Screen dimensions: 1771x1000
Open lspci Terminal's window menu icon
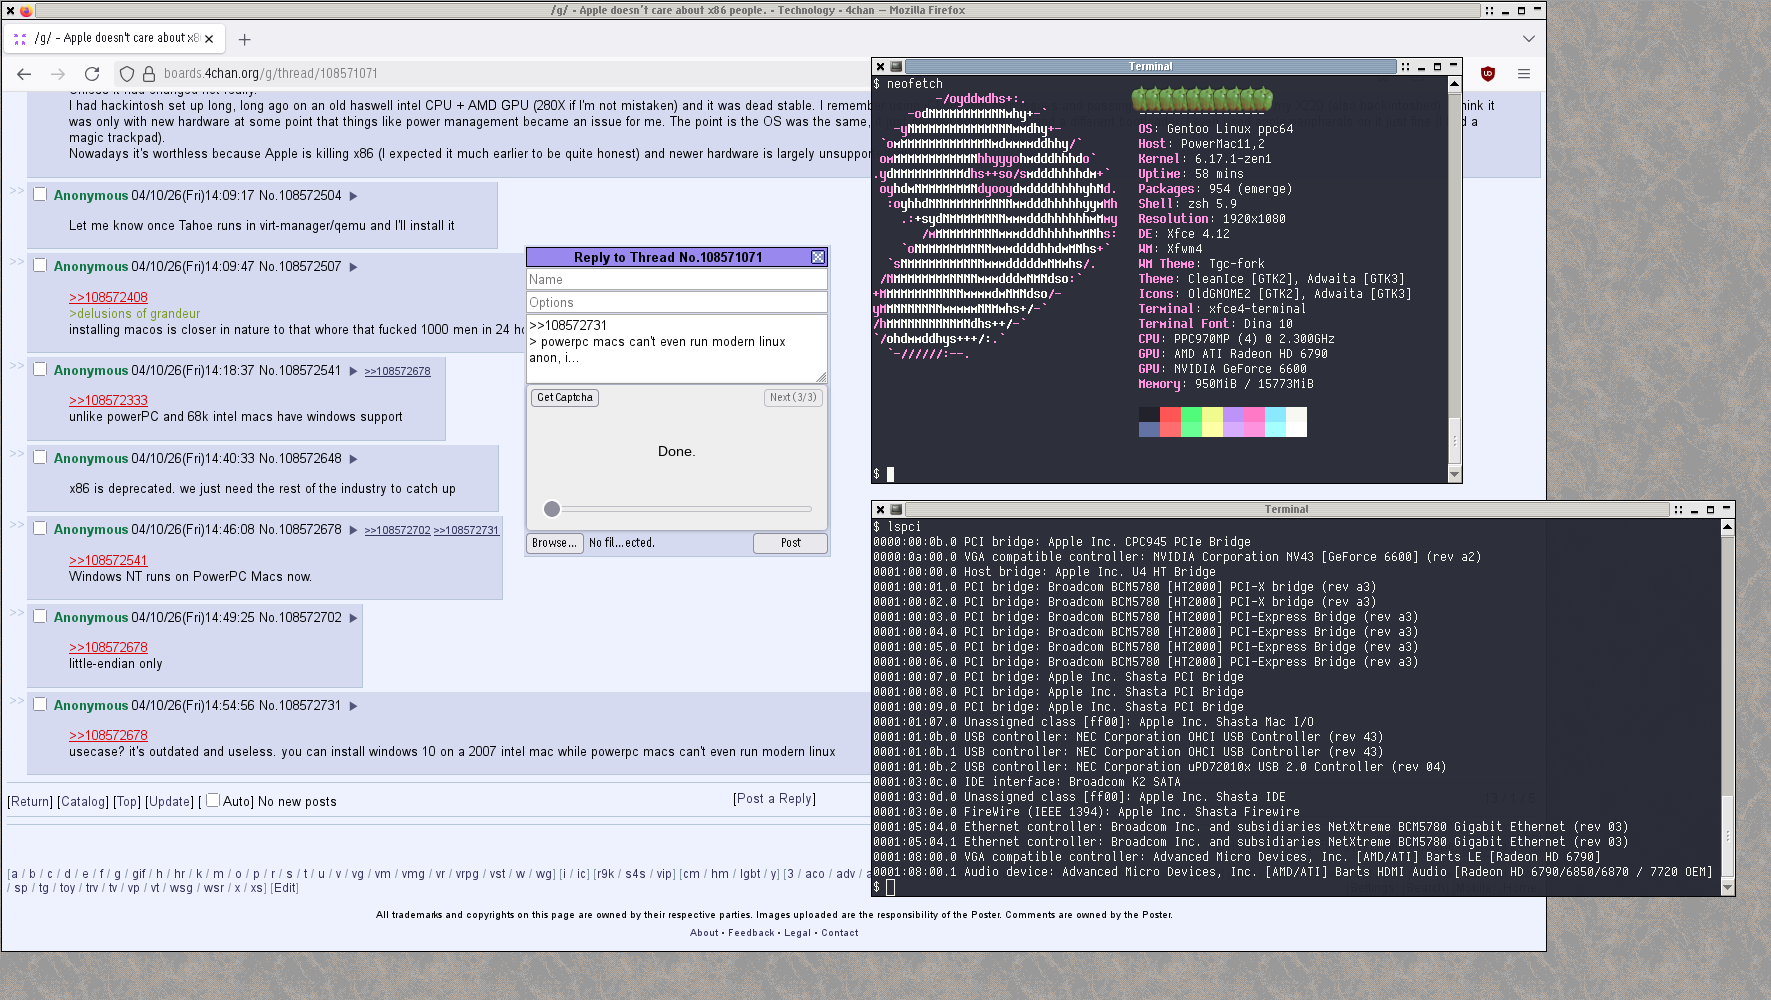point(896,510)
